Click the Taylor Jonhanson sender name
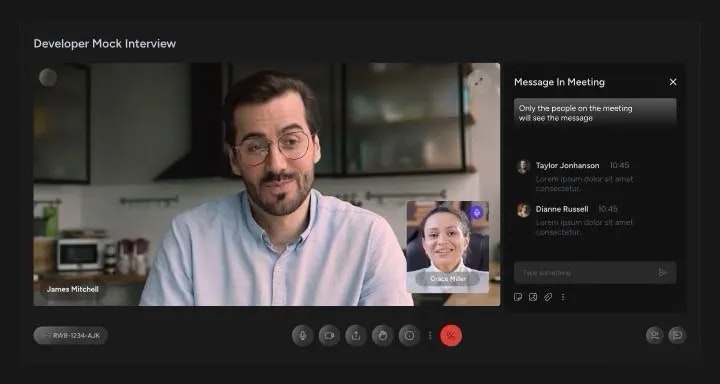Viewport: 720px width, 384px height. point(568,165)
